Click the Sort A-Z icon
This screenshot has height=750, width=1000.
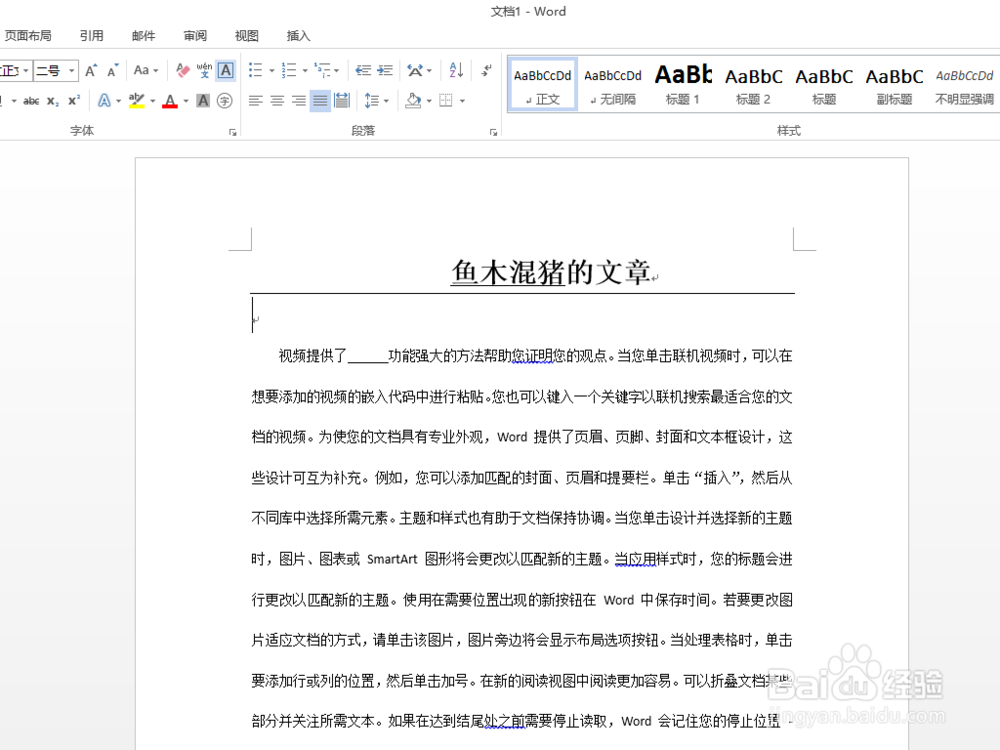[456, 70]
